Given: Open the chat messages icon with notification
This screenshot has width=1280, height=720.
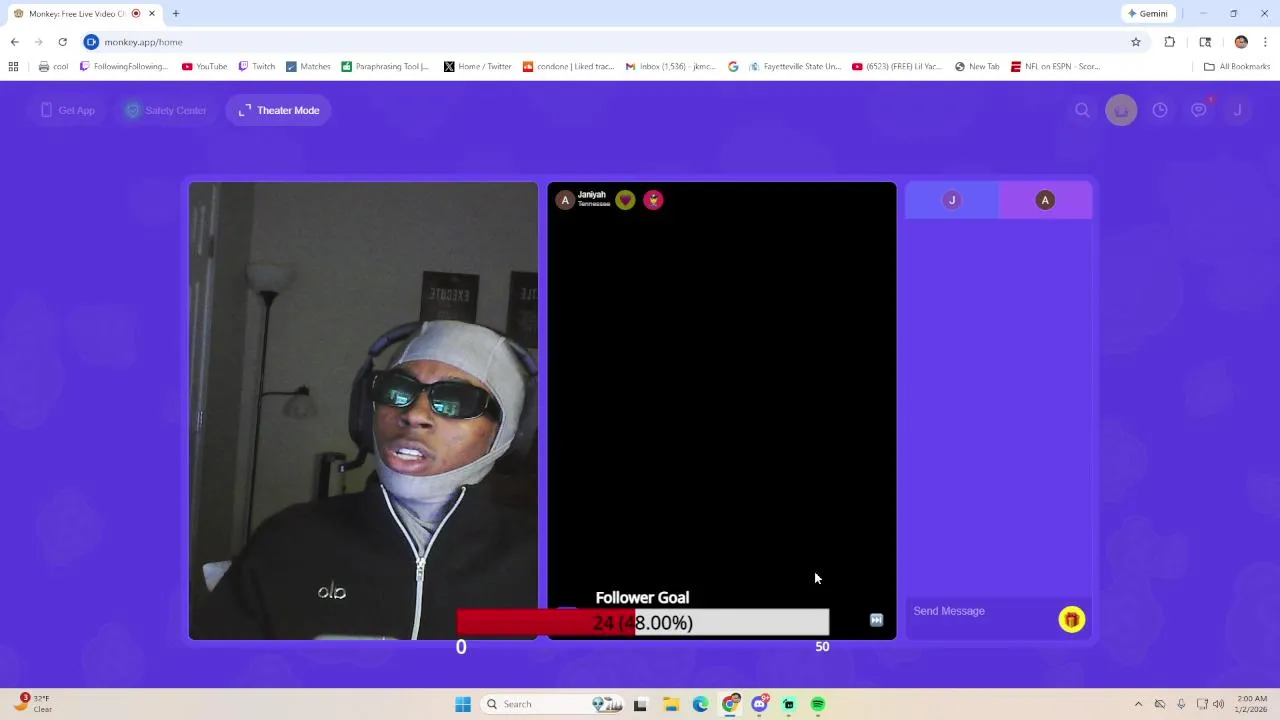Looking at the screenshot, I should (x=1199, y=110).
